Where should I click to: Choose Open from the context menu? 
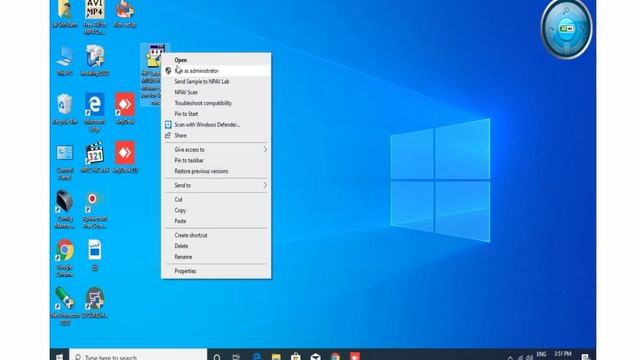(216, 60)
